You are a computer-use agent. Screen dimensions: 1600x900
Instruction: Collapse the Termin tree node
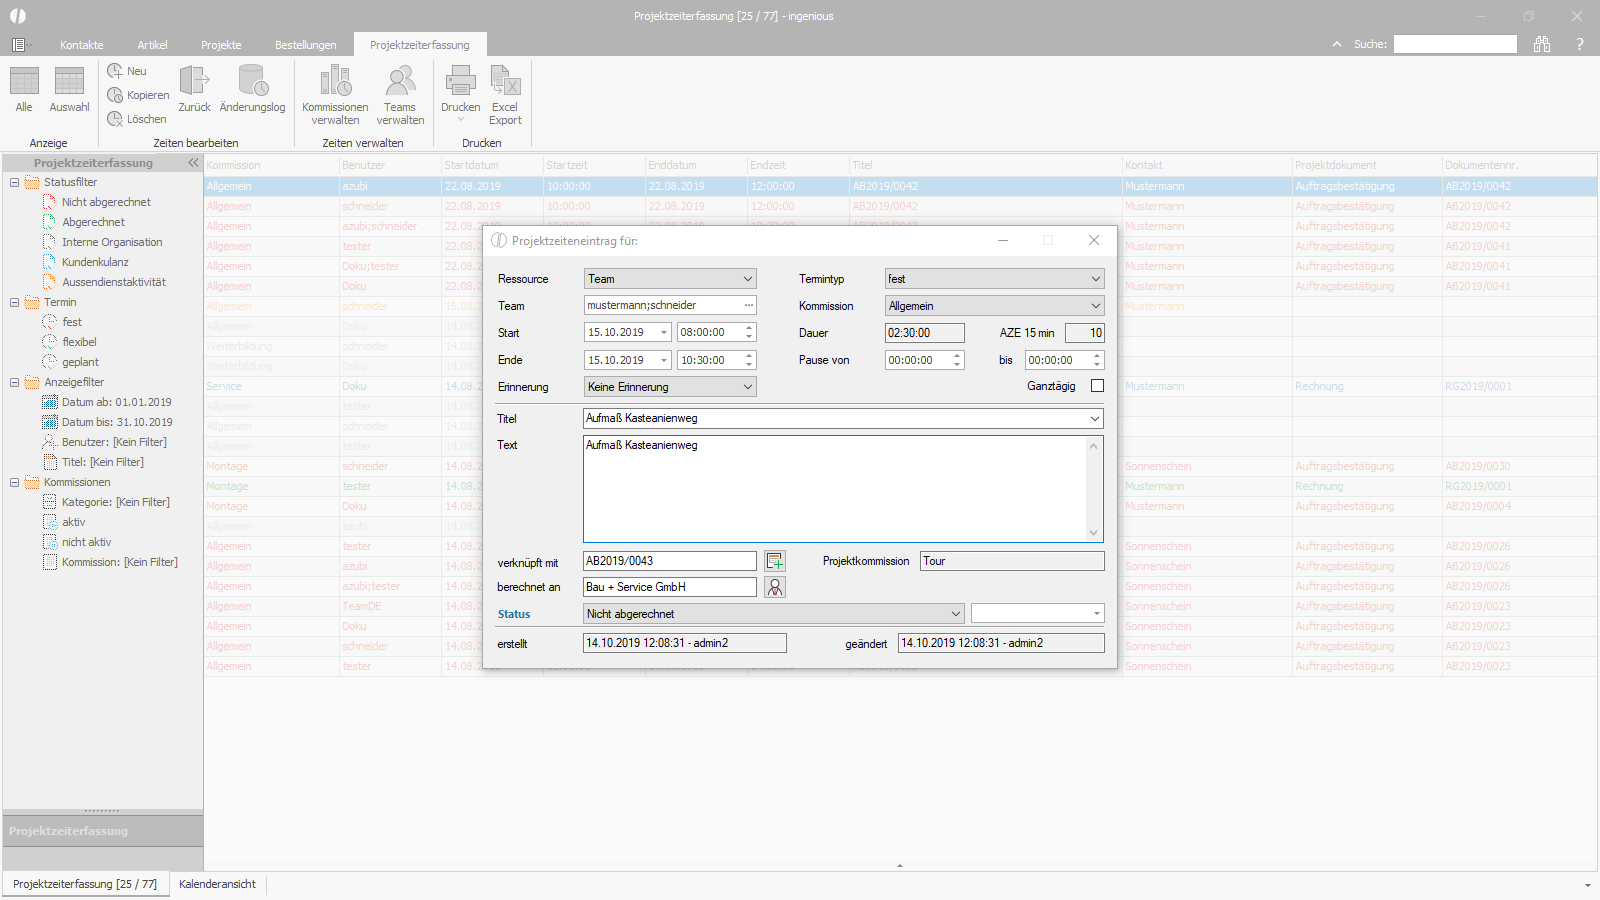coord(15,302)
